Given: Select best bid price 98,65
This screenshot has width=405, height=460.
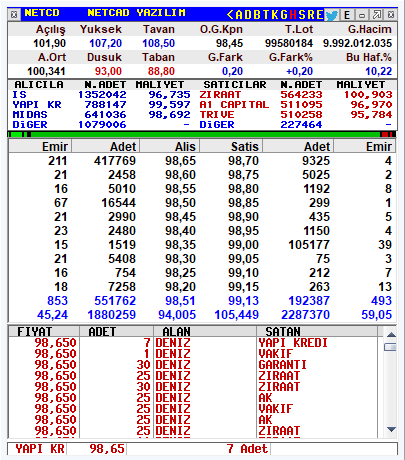Looking at the screenshot, I should point(181,161).
